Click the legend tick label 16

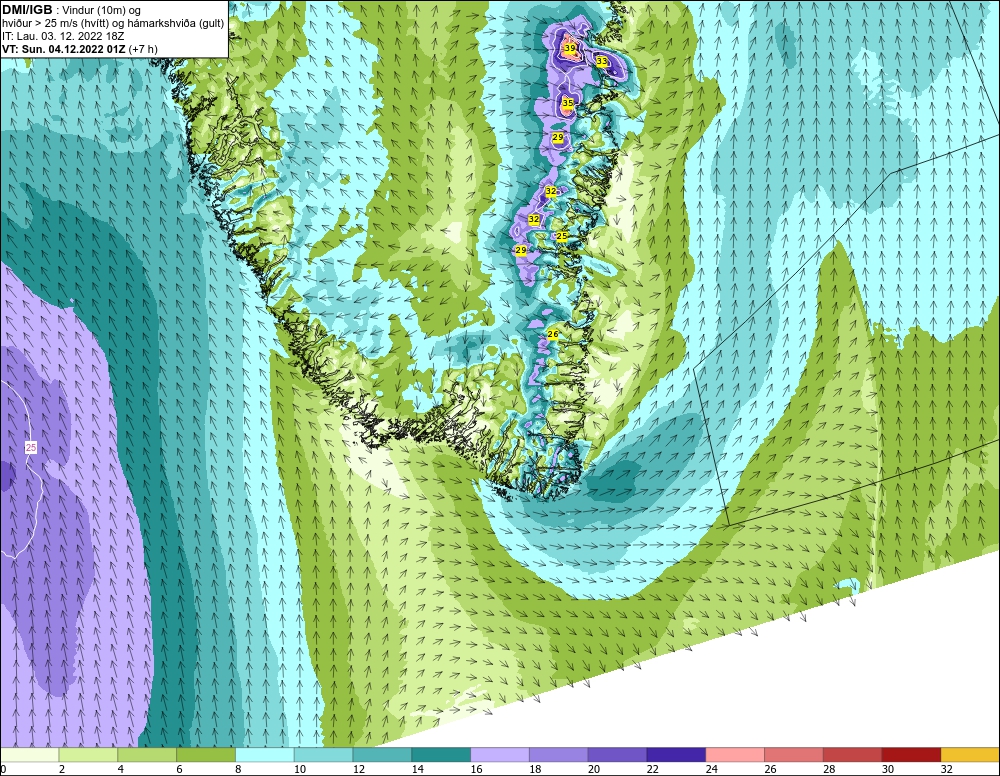tap(476, 769)
